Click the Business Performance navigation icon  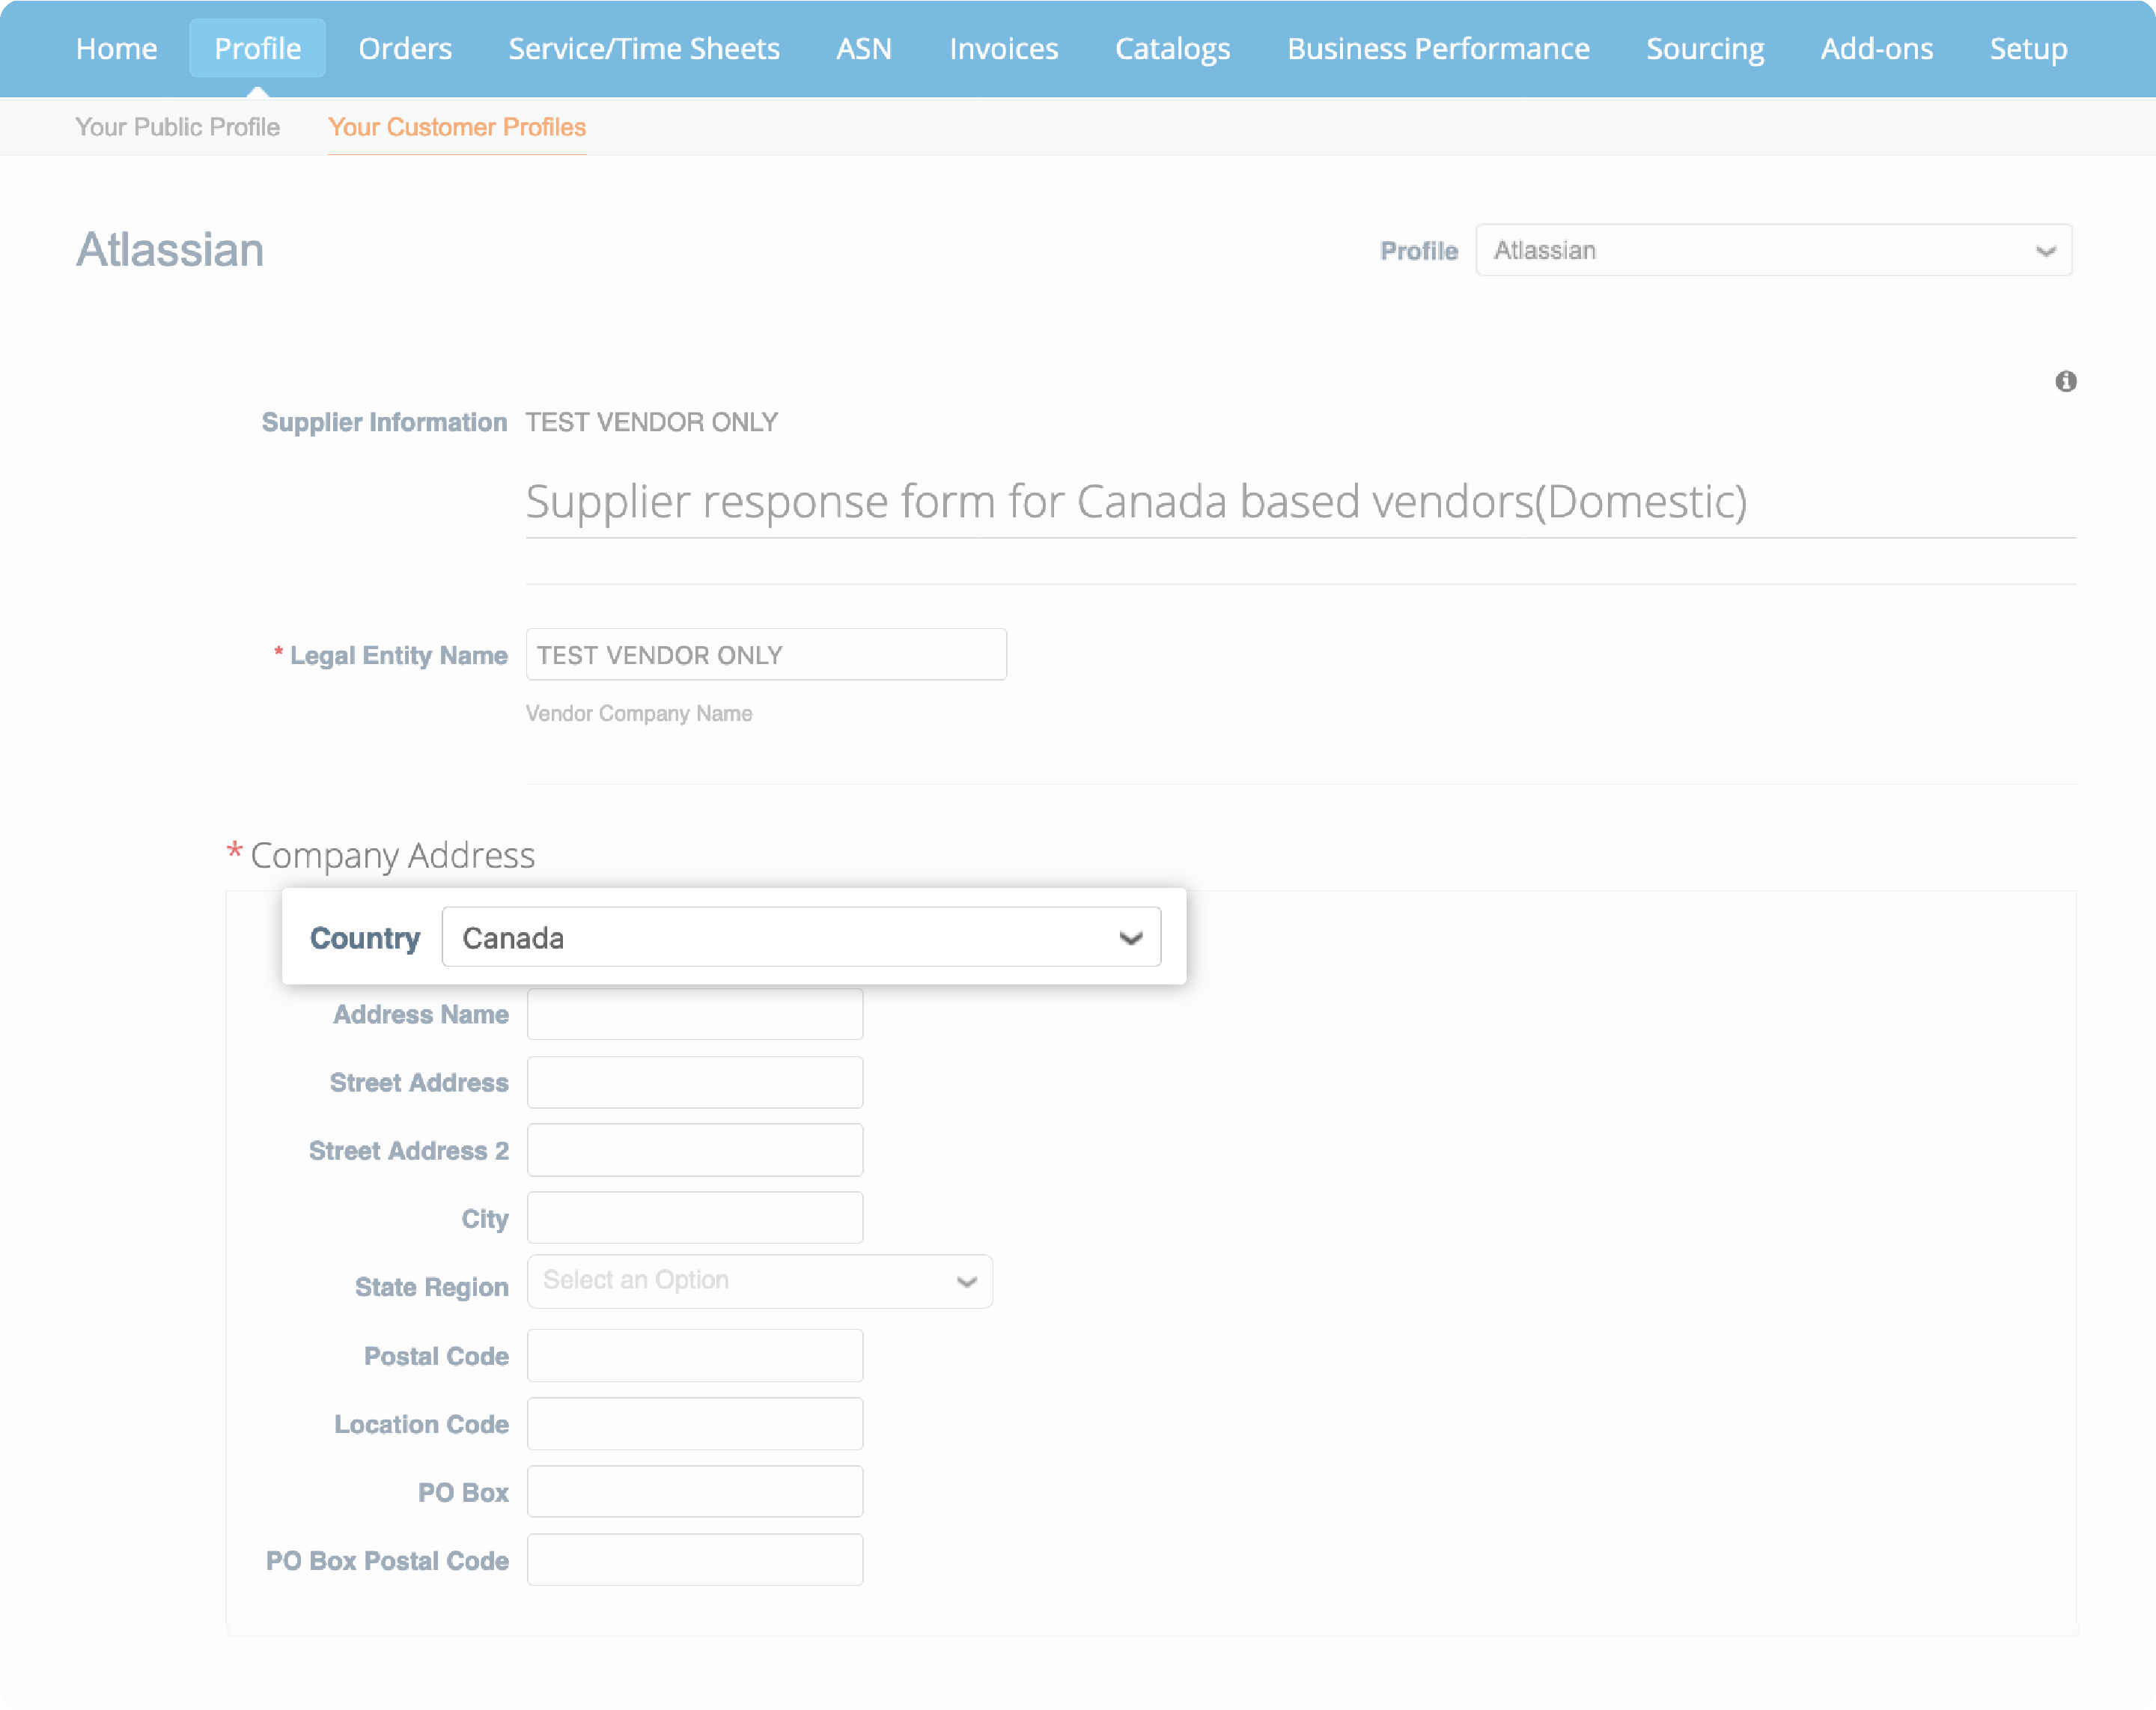click(1437, 47)
